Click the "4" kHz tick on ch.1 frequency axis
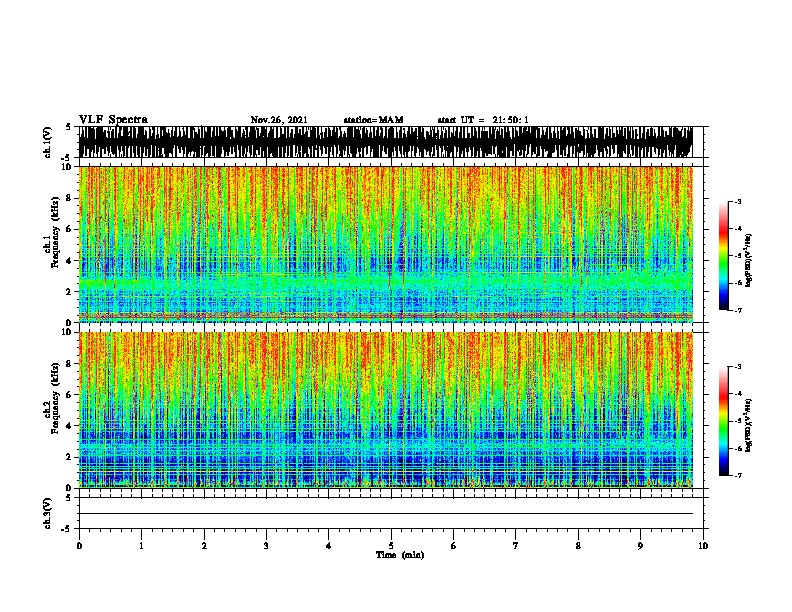The image size is (792, 612). pyautogui.click(x=71, y=261)
